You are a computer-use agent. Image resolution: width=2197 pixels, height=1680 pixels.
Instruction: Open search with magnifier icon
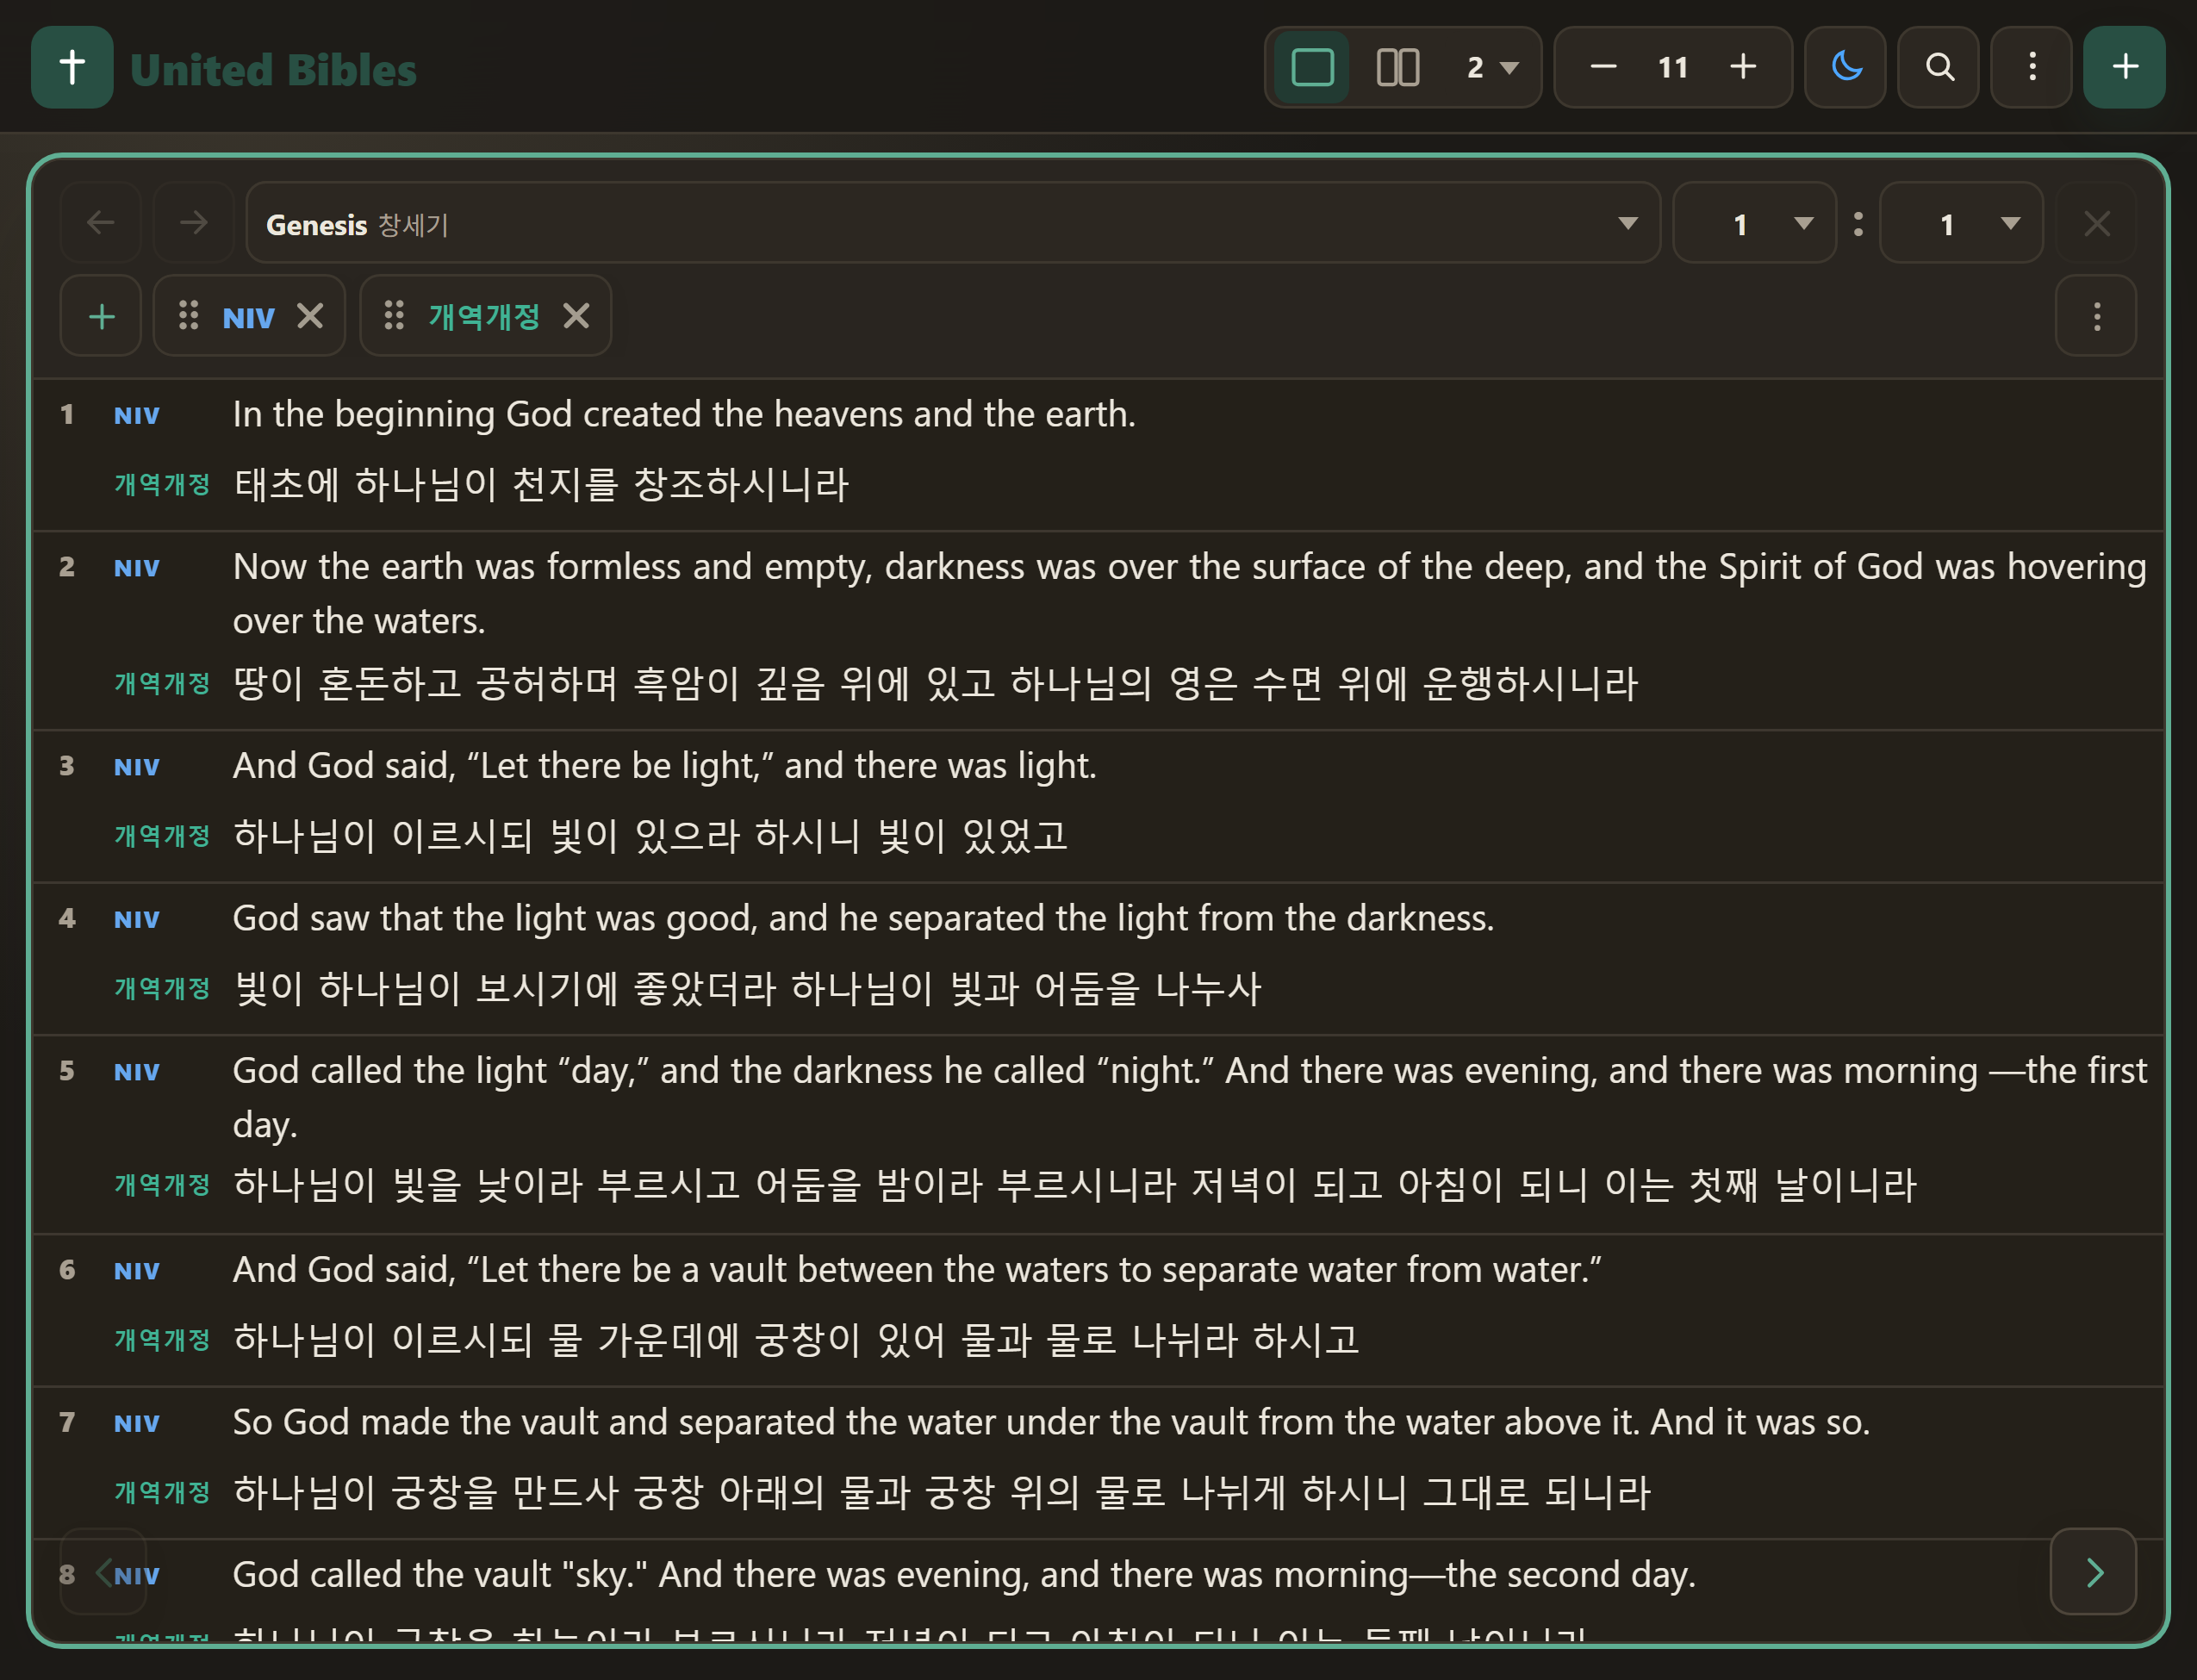pyautogui.click(x=1938, y=67)
